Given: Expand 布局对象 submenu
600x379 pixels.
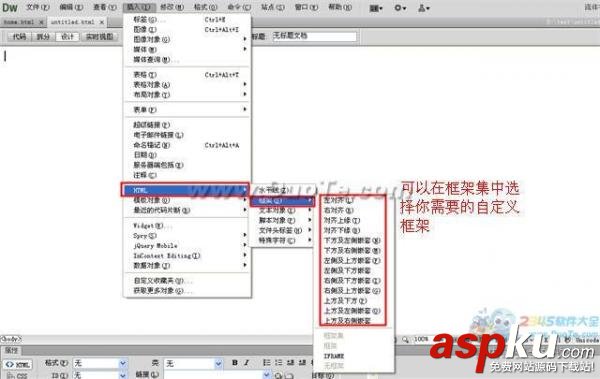Looking at the screenshot, I should click(187, 94).
